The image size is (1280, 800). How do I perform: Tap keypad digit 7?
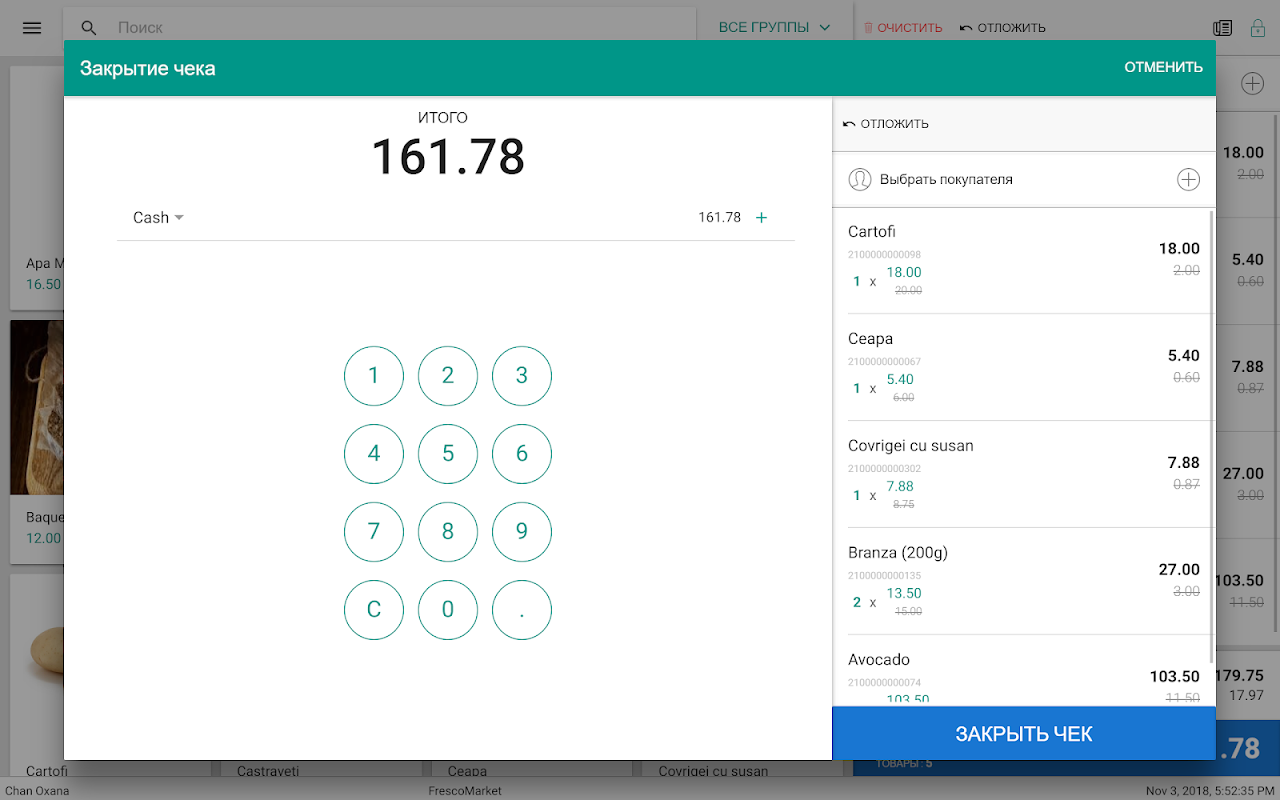(374, 532)
